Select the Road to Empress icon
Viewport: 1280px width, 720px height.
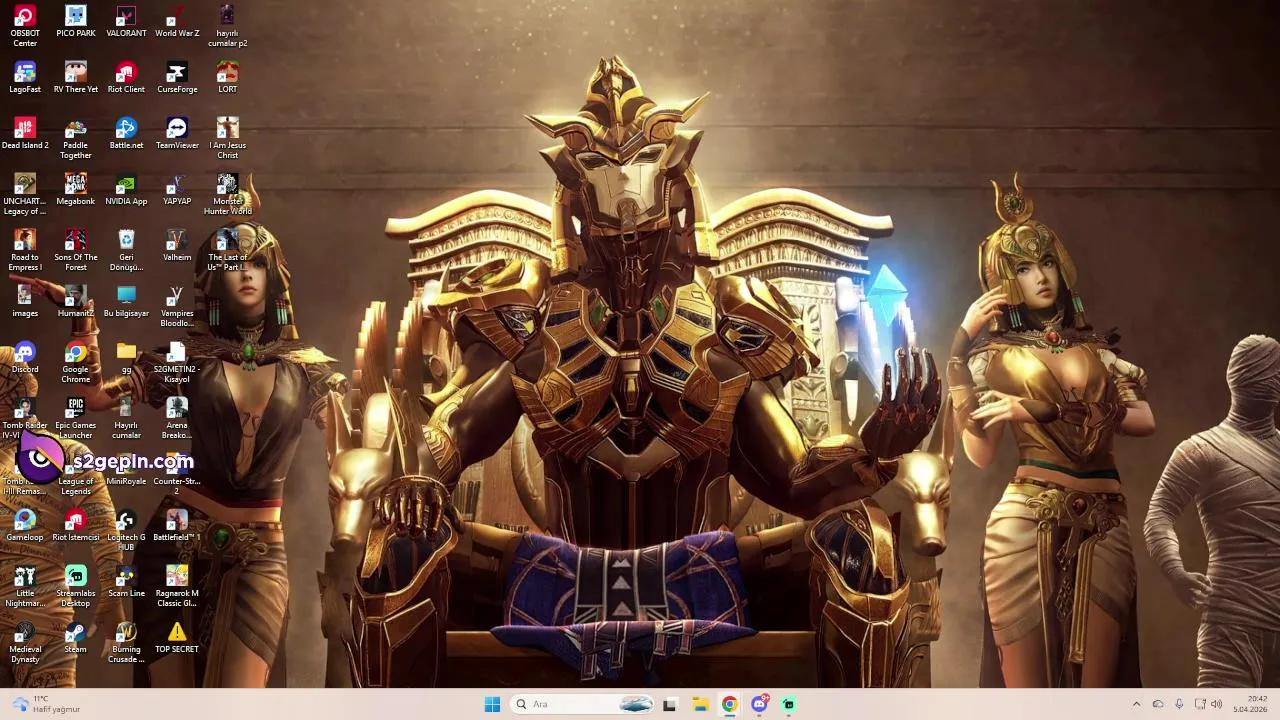pyautogui.click(x=25, y=250)
